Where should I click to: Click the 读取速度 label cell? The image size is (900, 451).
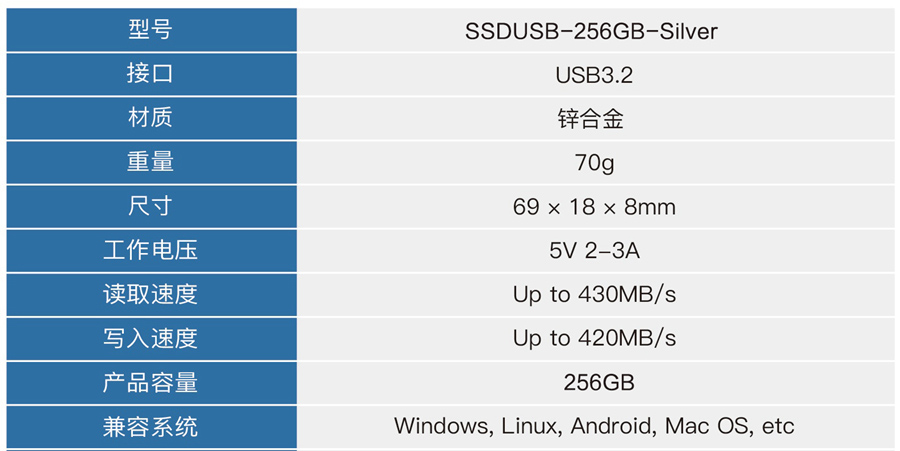tap(152, 294)
